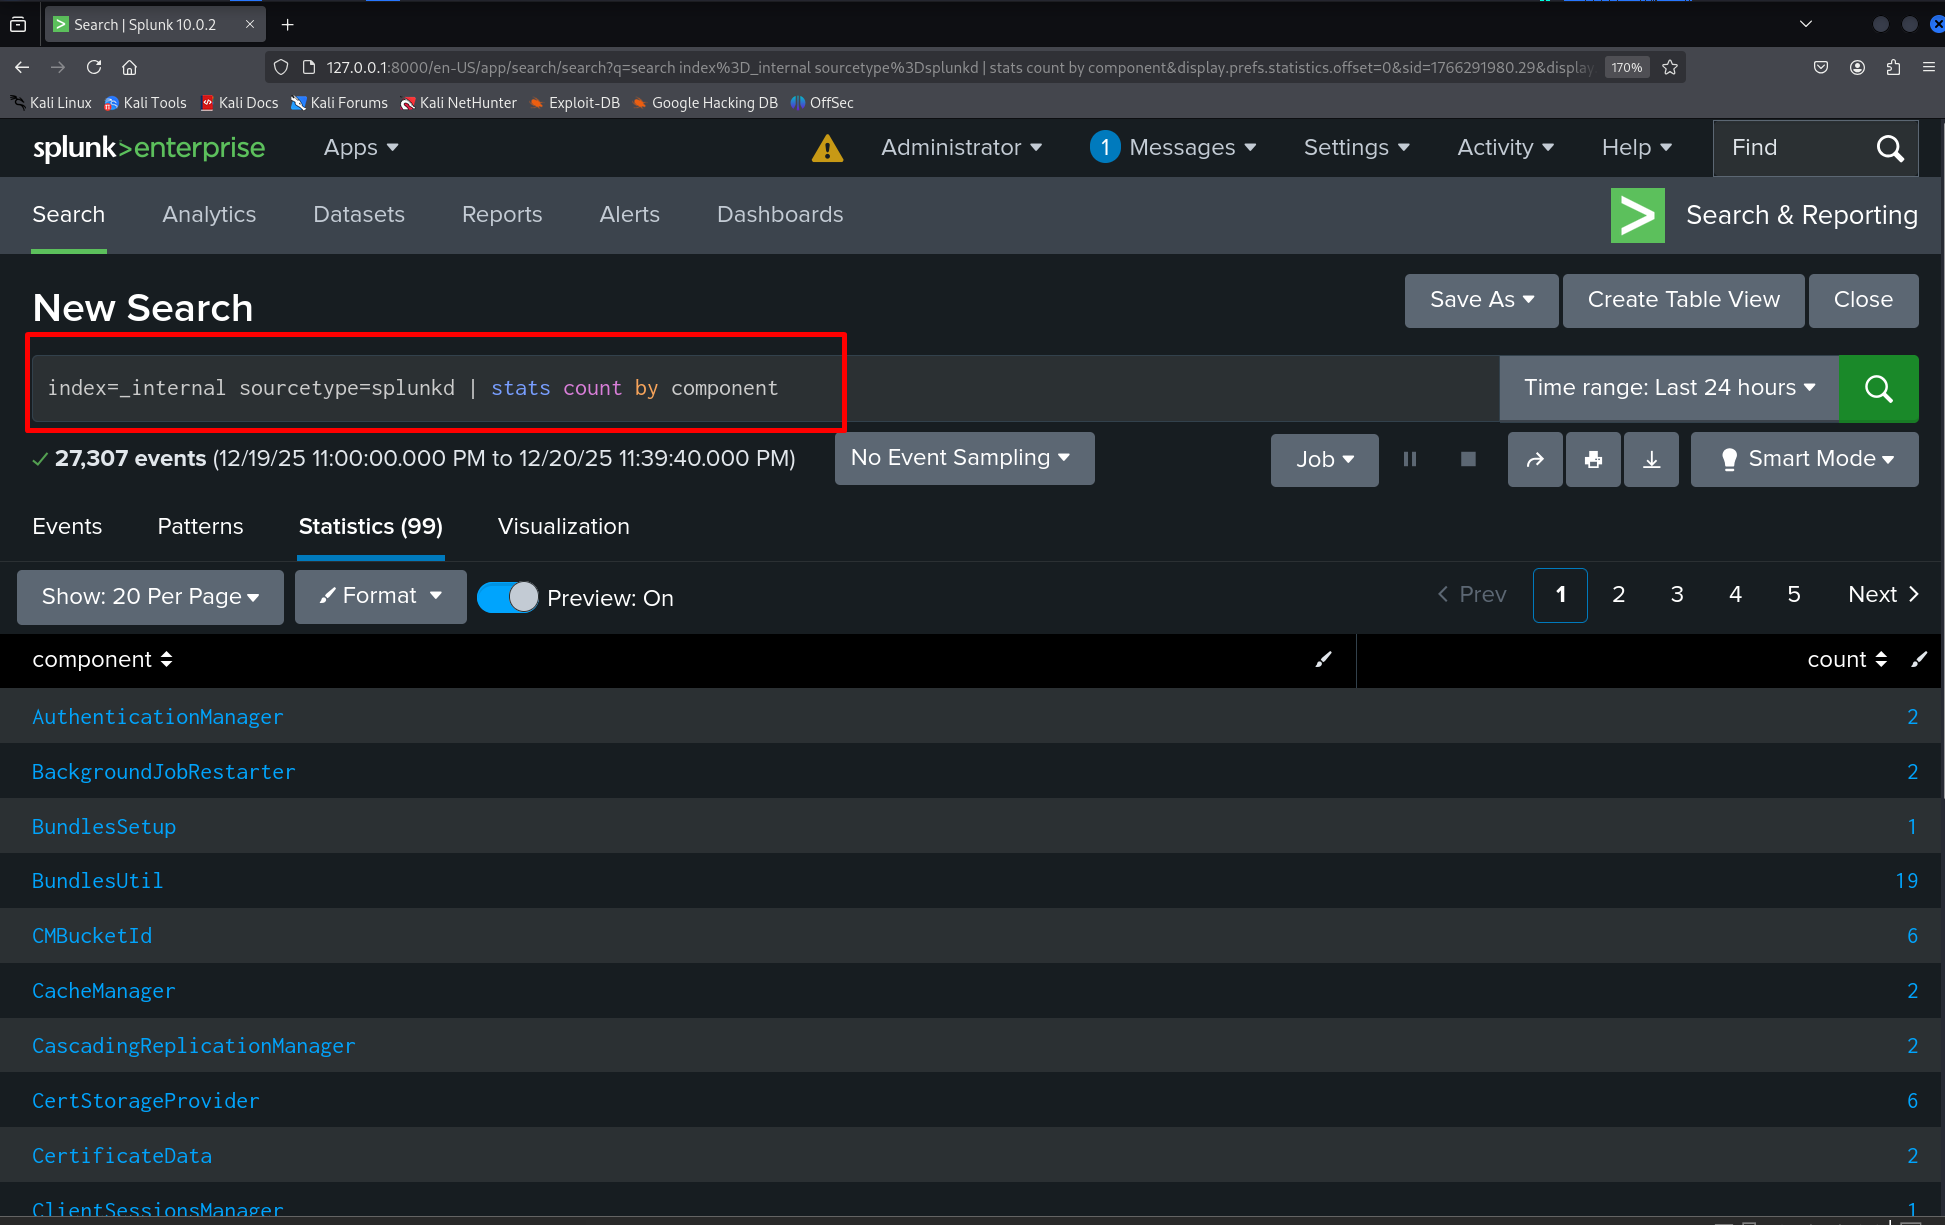Viewport: 1945px width, 1225px height.
Task: Open the Smart Mode dropdown
Action: (x=1805, y=459)
